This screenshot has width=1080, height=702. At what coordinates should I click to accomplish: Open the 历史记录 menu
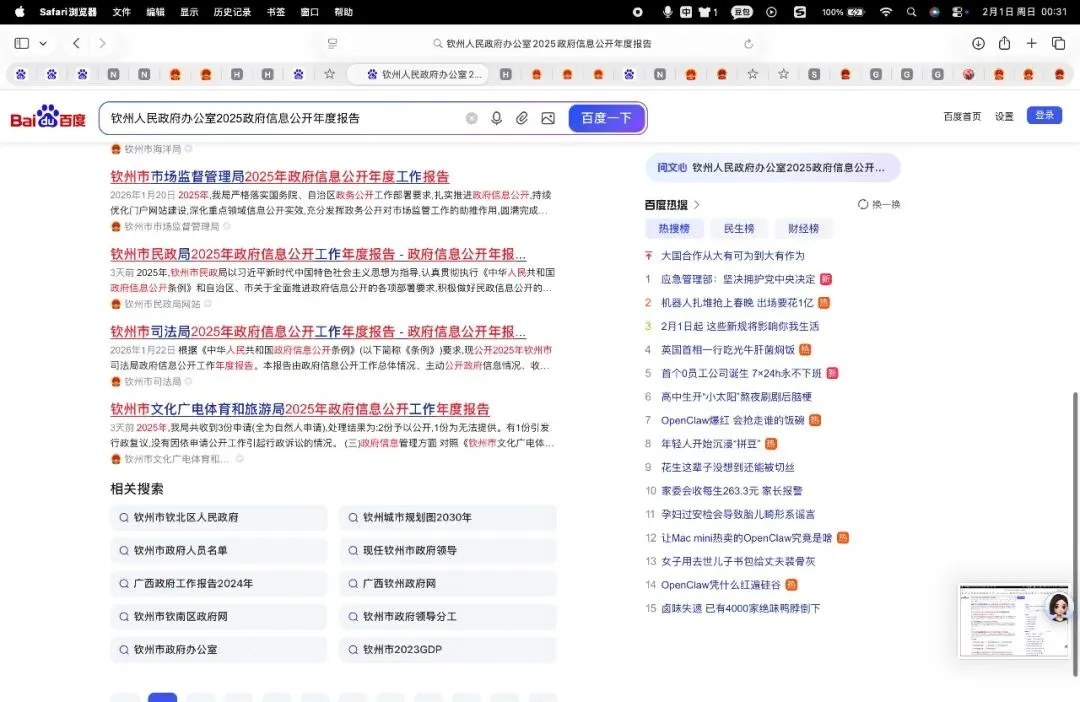pos(232,12)
